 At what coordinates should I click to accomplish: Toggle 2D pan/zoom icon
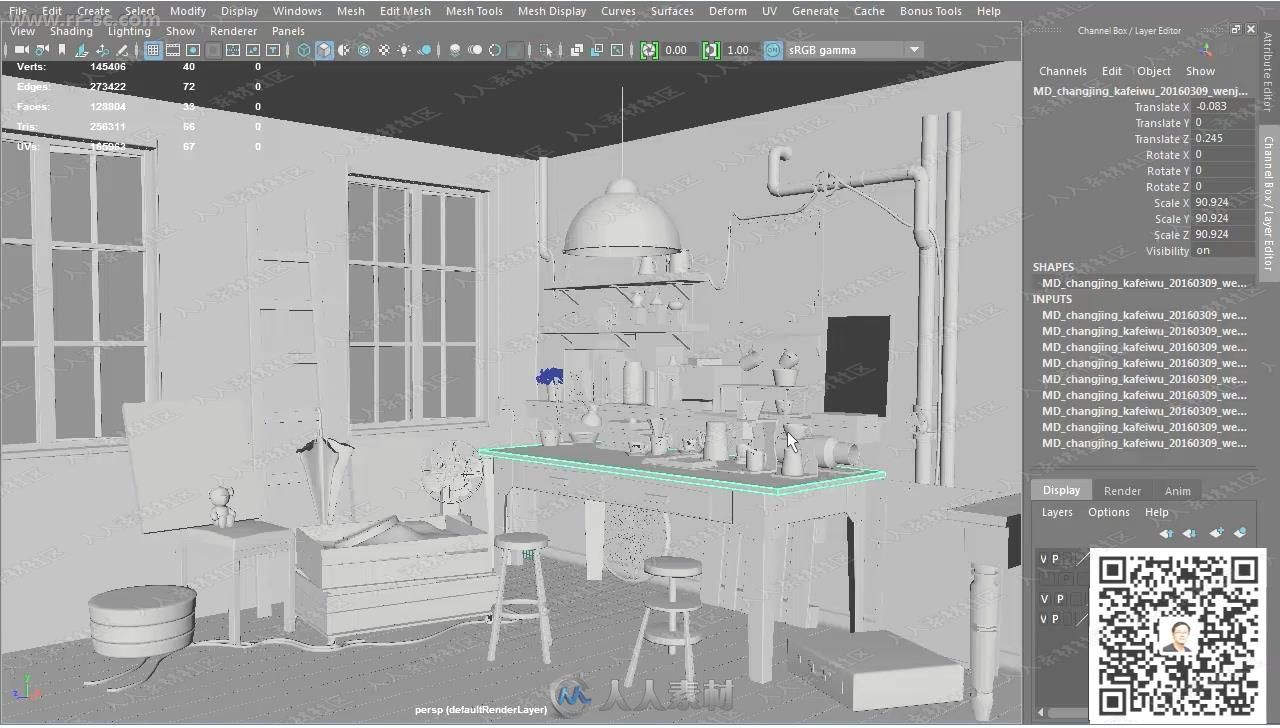click(x=102, y=49)
